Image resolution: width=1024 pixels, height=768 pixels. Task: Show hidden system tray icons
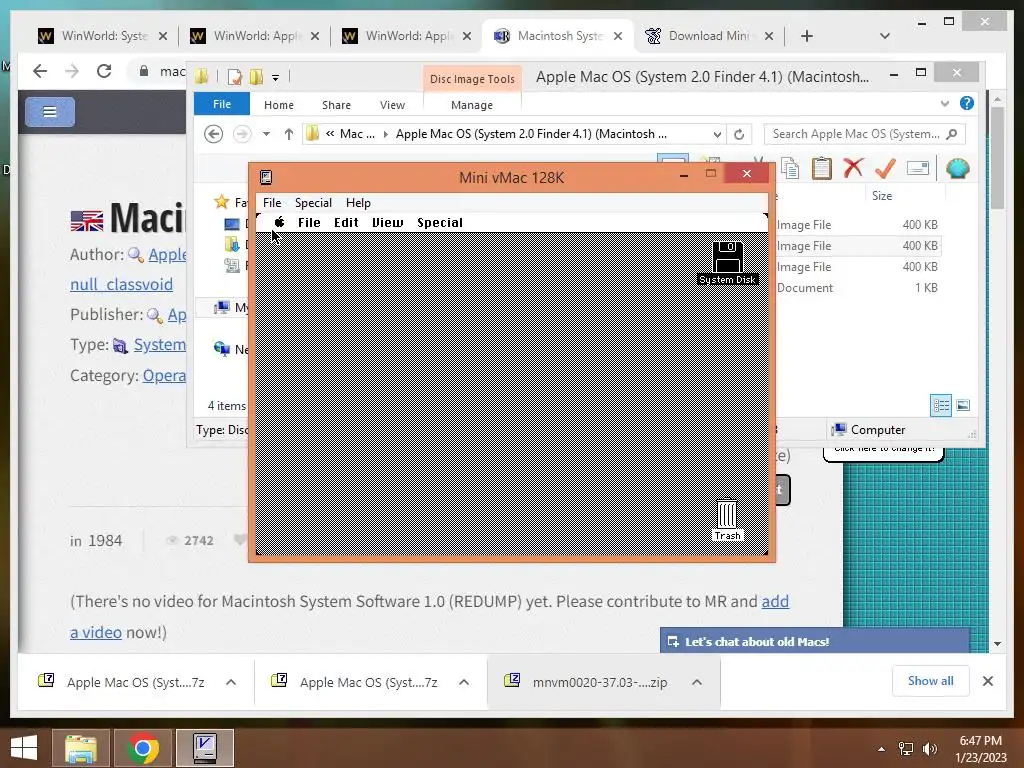881,748
